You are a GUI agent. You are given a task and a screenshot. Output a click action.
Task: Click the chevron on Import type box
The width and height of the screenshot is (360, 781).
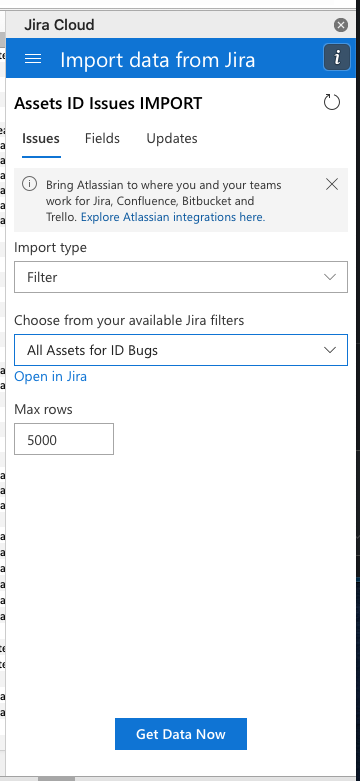pos(330,277)
